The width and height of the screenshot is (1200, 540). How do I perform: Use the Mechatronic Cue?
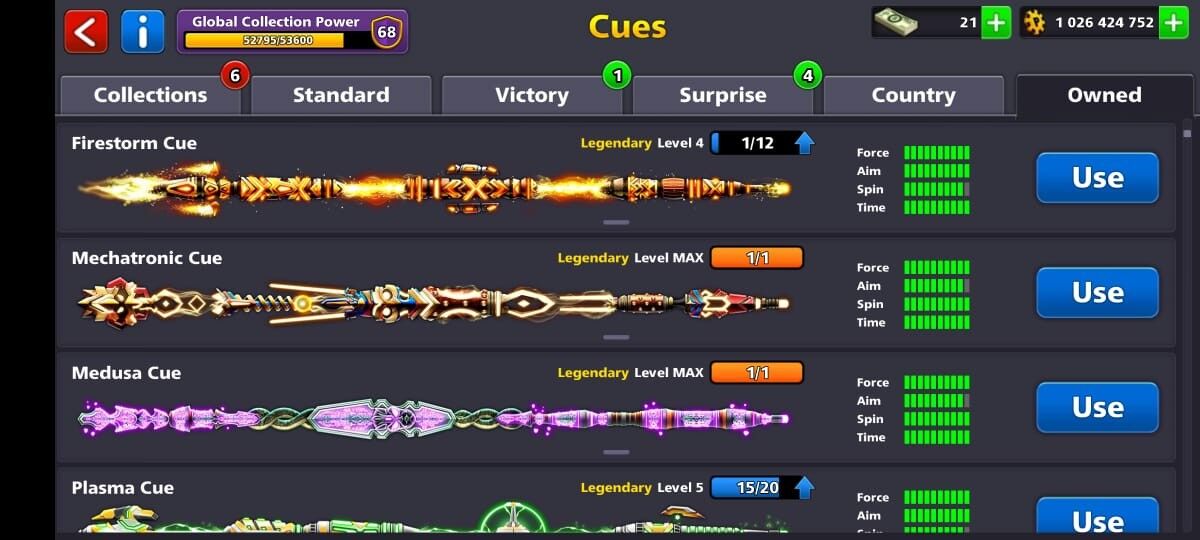pyautogui.click(x=1097, y=293)
